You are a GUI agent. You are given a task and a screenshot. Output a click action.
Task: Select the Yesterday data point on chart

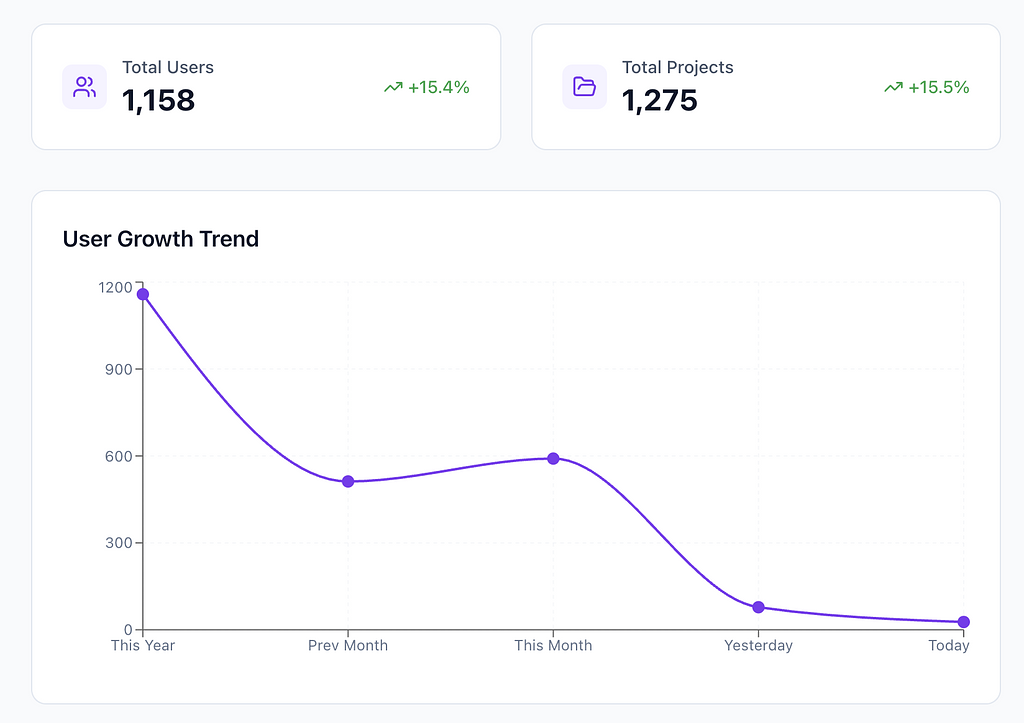point(758,607)
